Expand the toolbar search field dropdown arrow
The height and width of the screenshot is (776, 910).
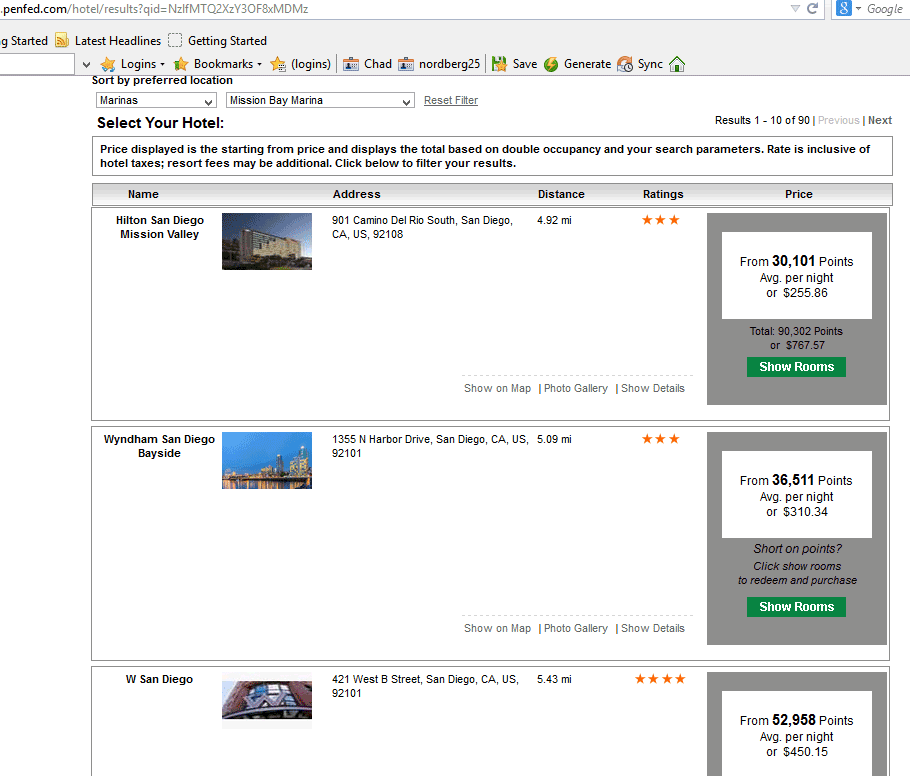86,64
